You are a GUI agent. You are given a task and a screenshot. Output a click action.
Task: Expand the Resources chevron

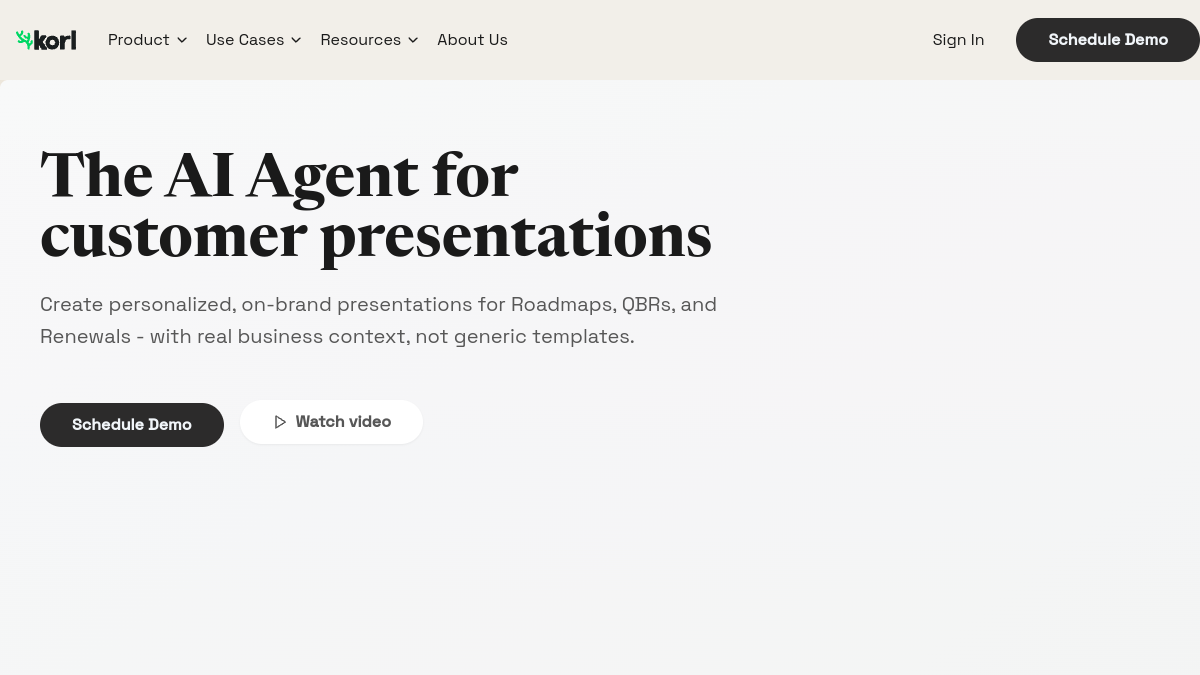[413, 40]
